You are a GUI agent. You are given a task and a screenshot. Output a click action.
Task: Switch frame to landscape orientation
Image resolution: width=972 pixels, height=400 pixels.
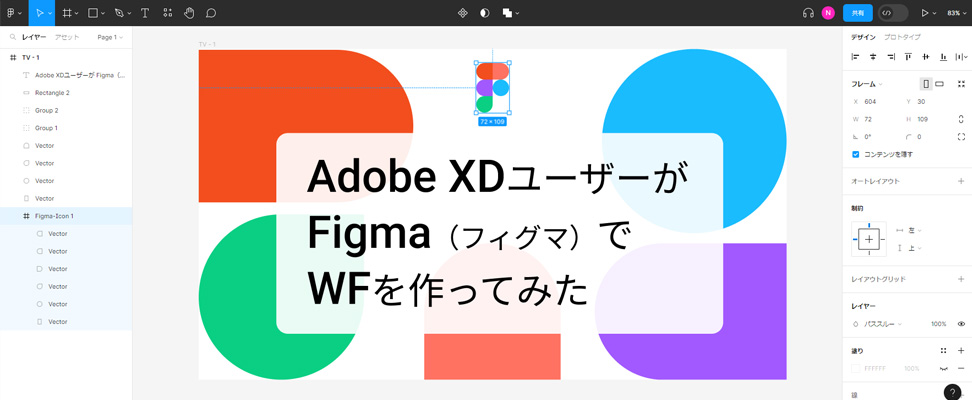click(940, 84)
